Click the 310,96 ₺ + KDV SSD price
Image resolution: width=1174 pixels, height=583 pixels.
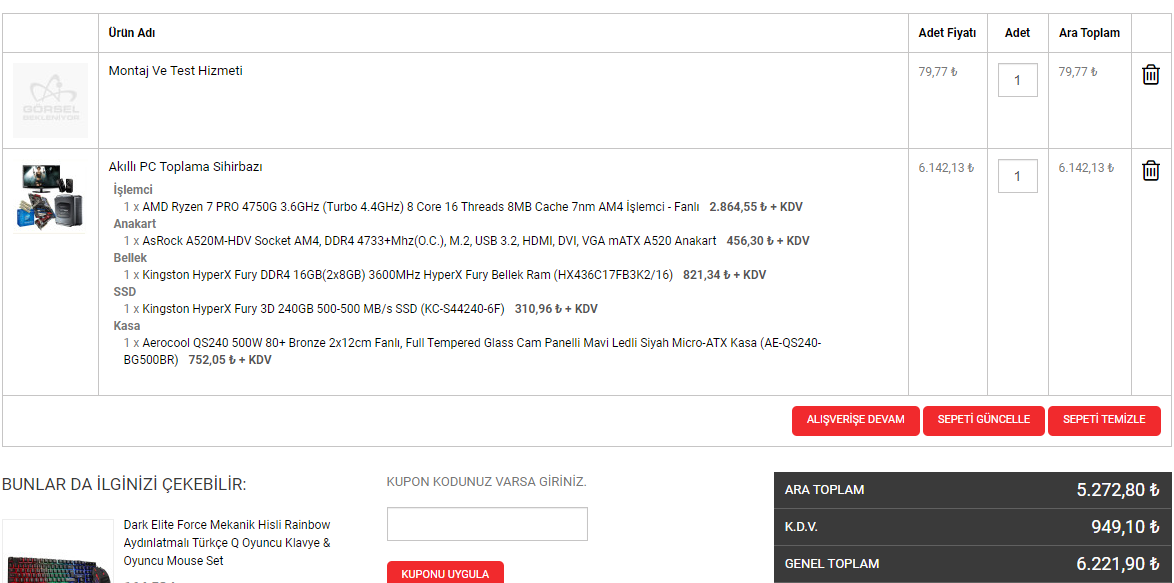pyautogui.click(x=556, y=308)
